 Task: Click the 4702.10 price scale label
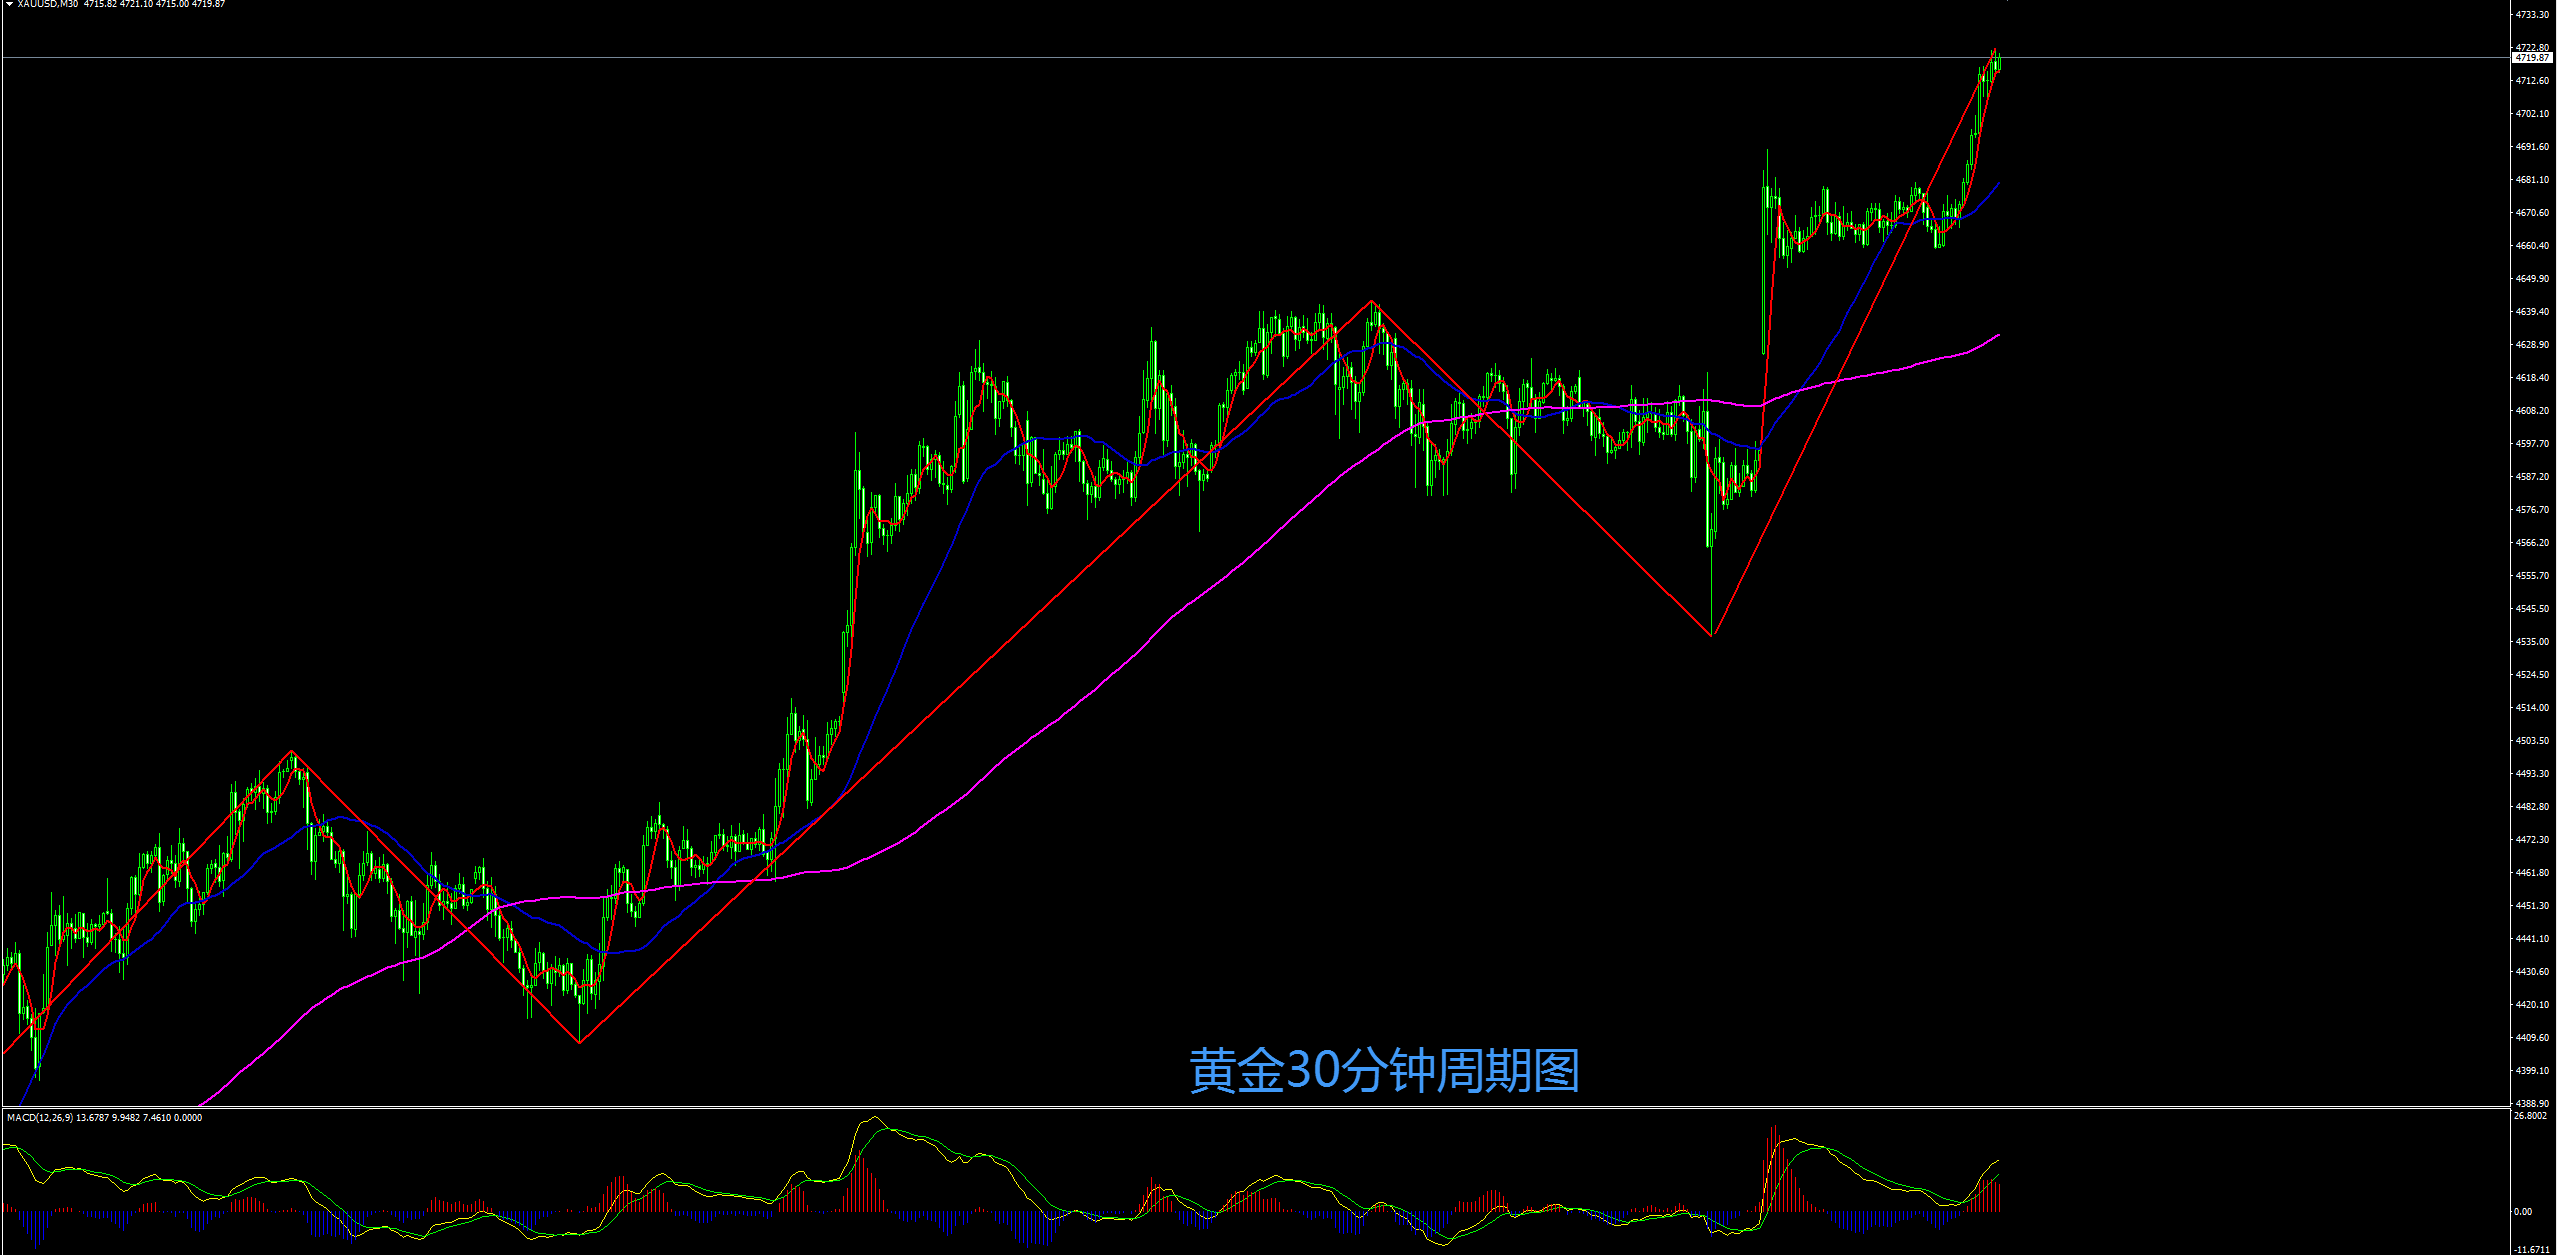[2531, 114]
